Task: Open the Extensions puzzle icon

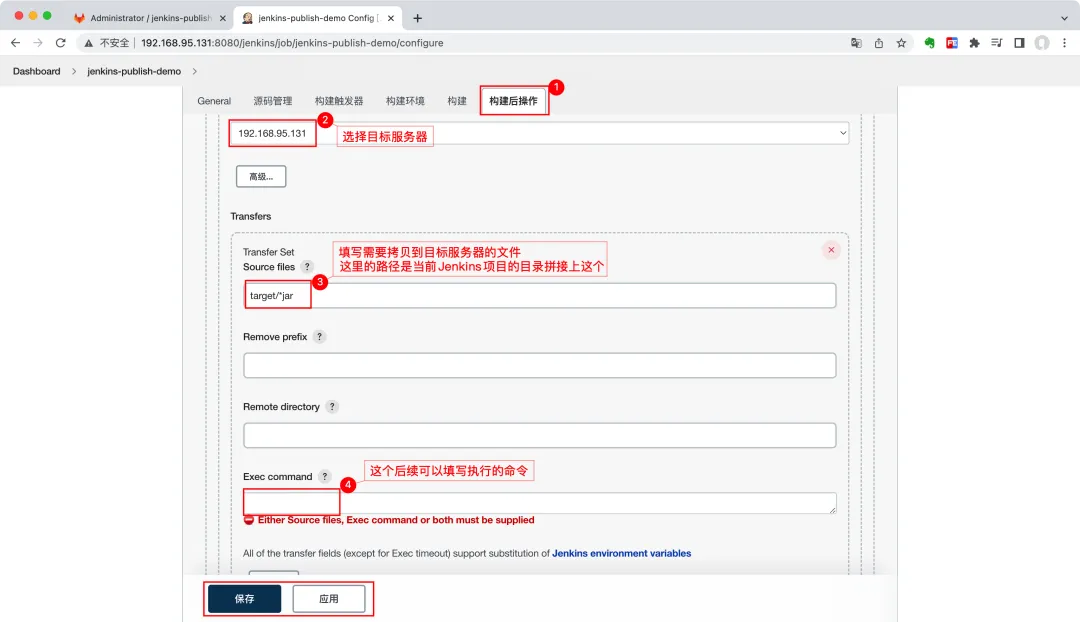Action: [x=974, y=43]
